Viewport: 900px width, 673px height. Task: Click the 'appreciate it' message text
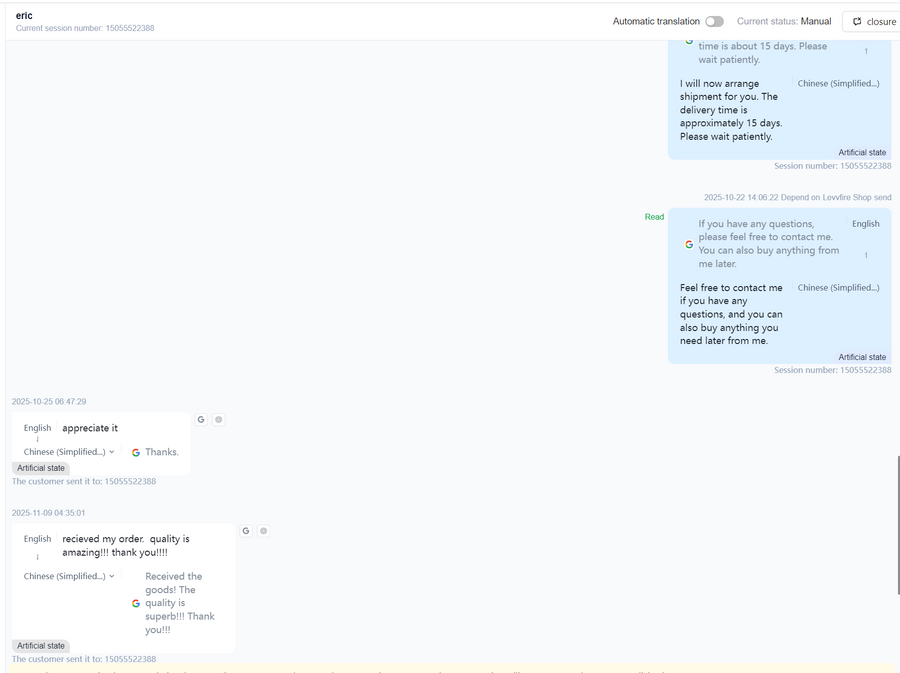pos(90,428)
